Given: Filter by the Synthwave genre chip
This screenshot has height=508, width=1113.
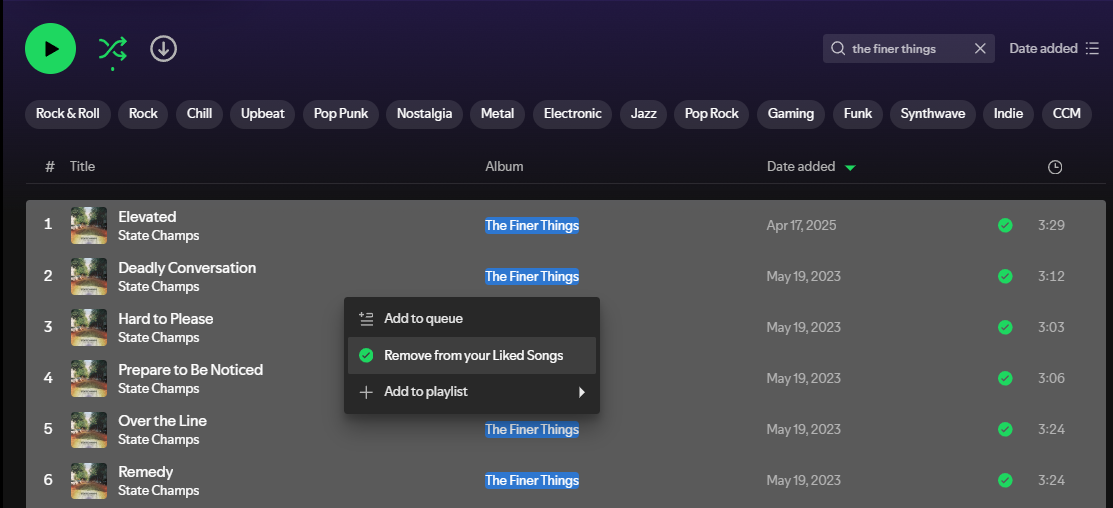Looking at the screenshot, I should pyautogui.click(x=932, y=113).
